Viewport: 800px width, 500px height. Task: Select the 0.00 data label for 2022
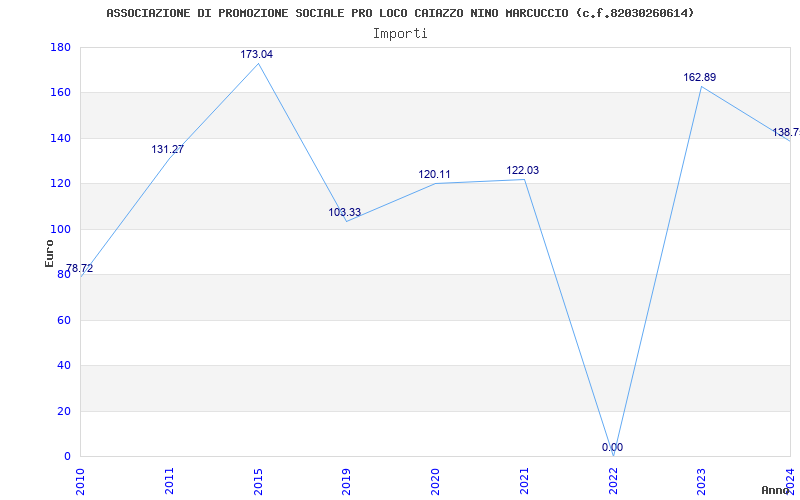[612, 447]
